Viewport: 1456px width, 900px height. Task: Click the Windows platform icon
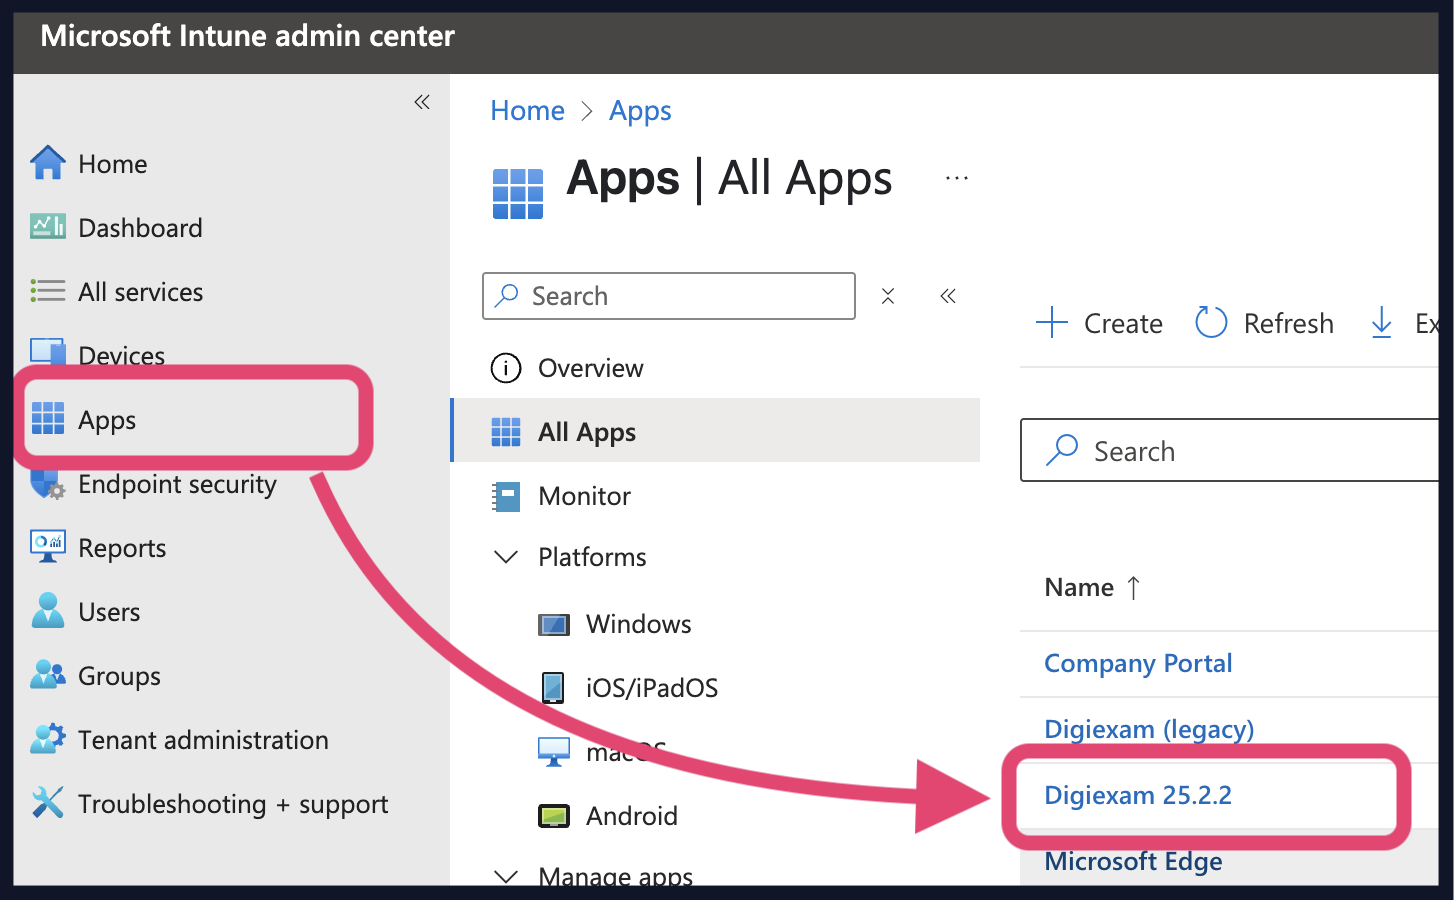click(554, 625)
